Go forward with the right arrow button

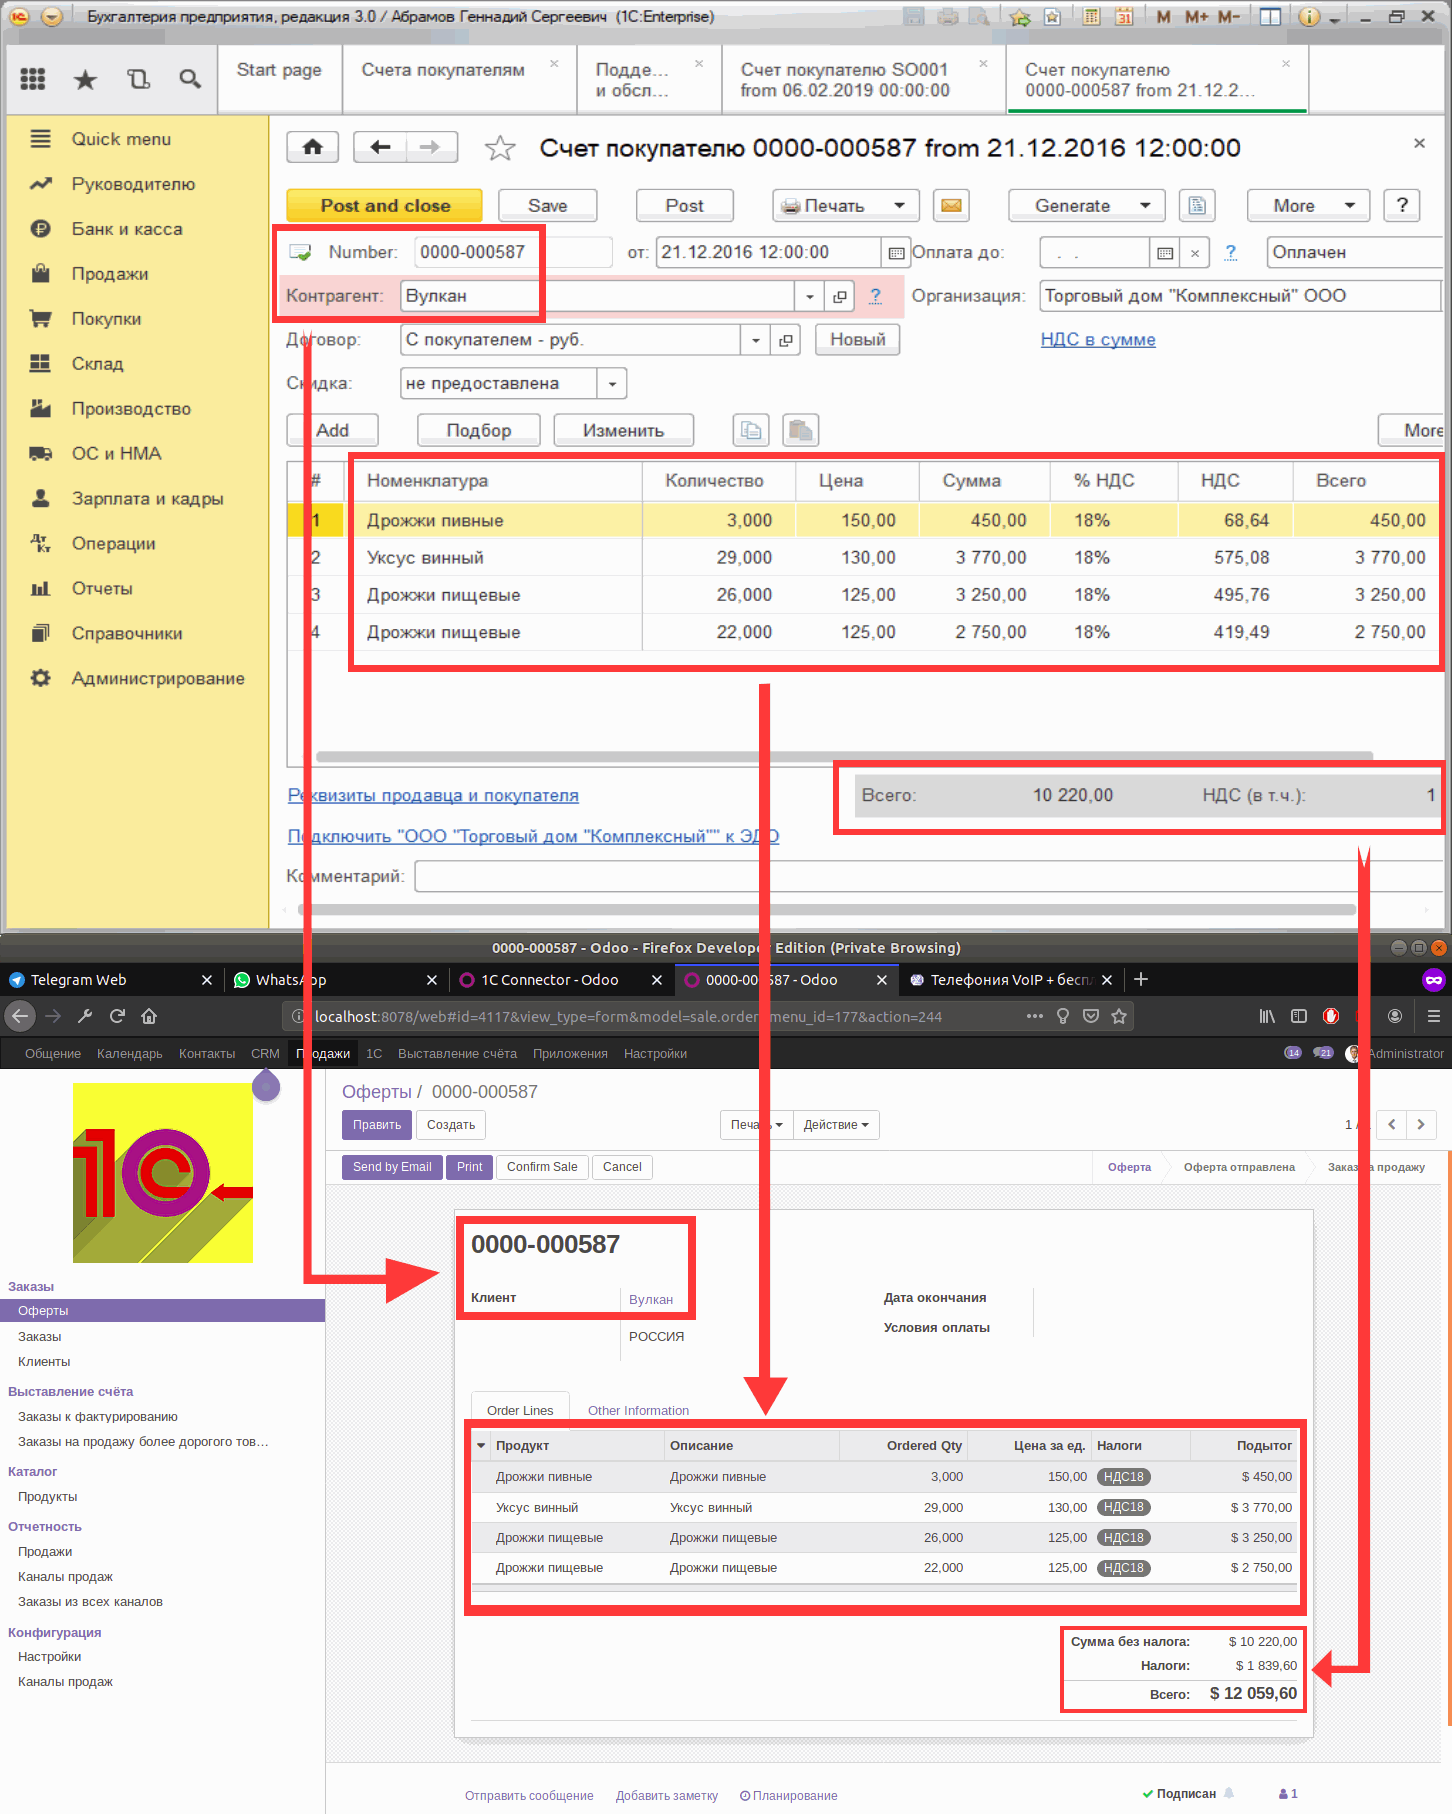[431, 147]
